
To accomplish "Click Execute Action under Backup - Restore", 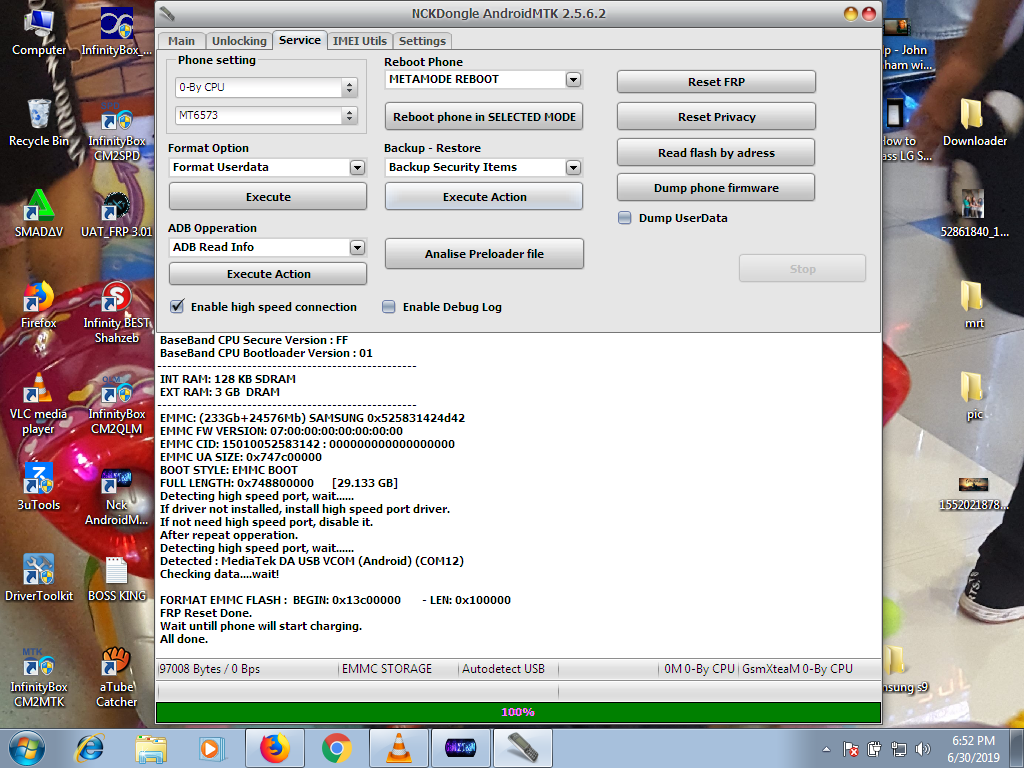I will pos(484,197).
